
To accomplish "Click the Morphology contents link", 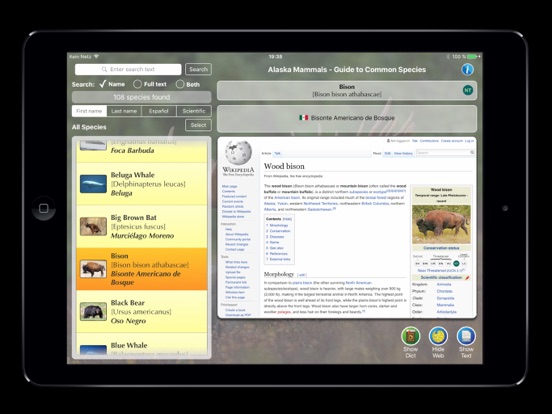I will coord(278,225).
